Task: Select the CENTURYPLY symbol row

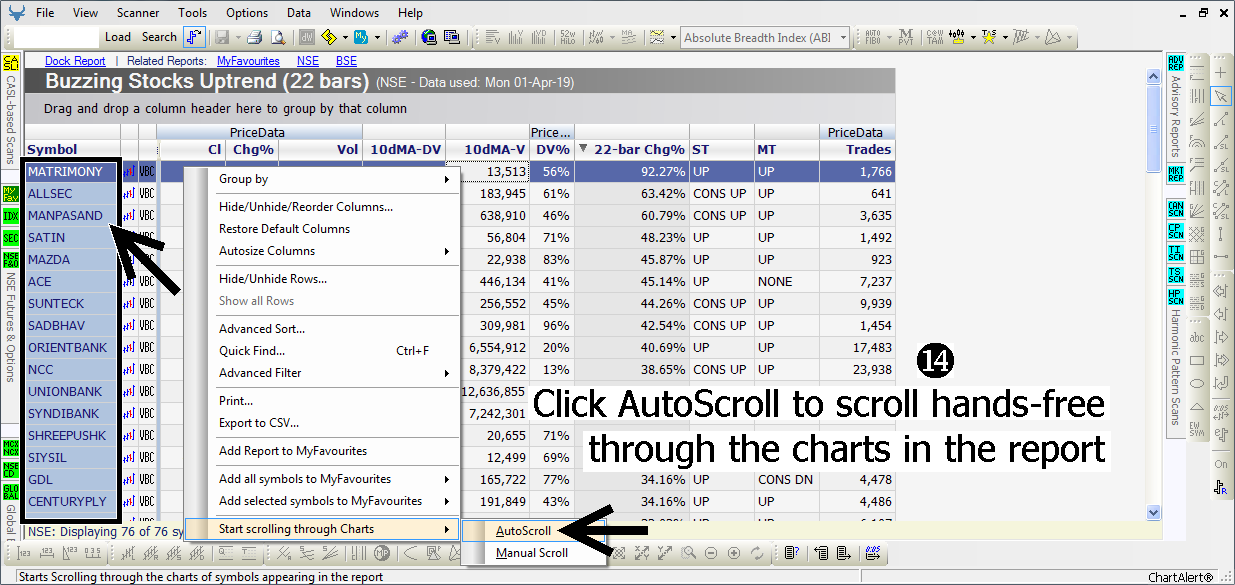Action: 72,502
